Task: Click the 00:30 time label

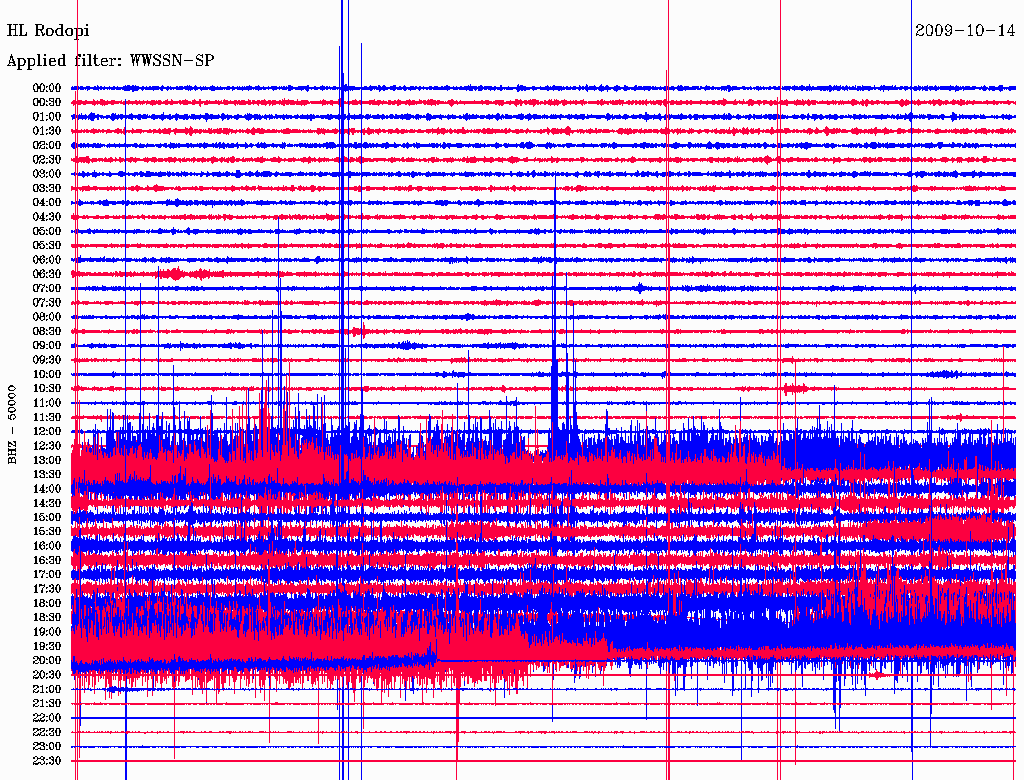Action: pos(47,102)
